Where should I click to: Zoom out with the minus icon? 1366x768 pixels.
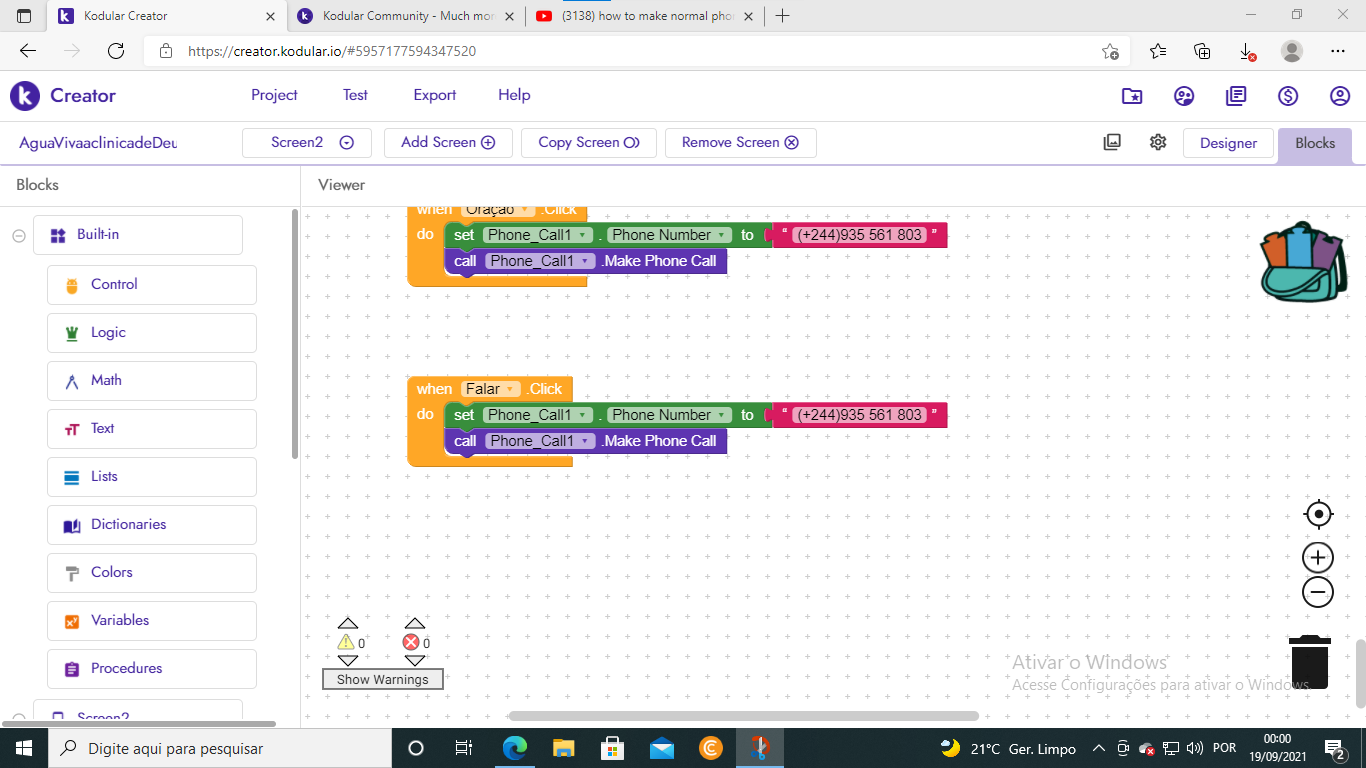coord(1318,592)
